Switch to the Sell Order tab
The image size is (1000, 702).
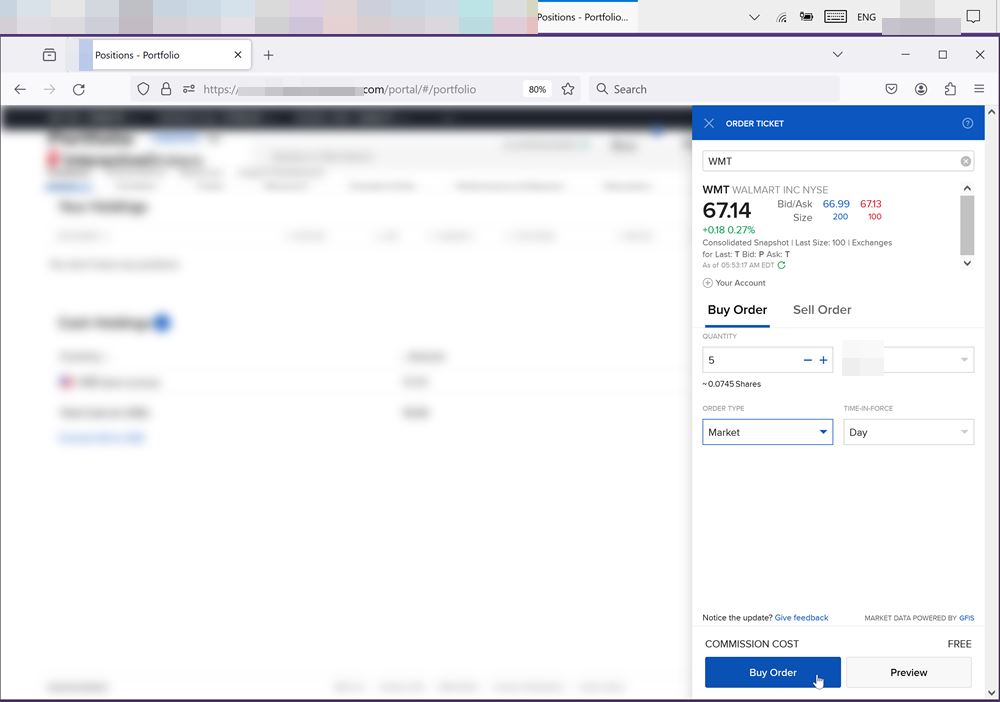pos(822,310)
